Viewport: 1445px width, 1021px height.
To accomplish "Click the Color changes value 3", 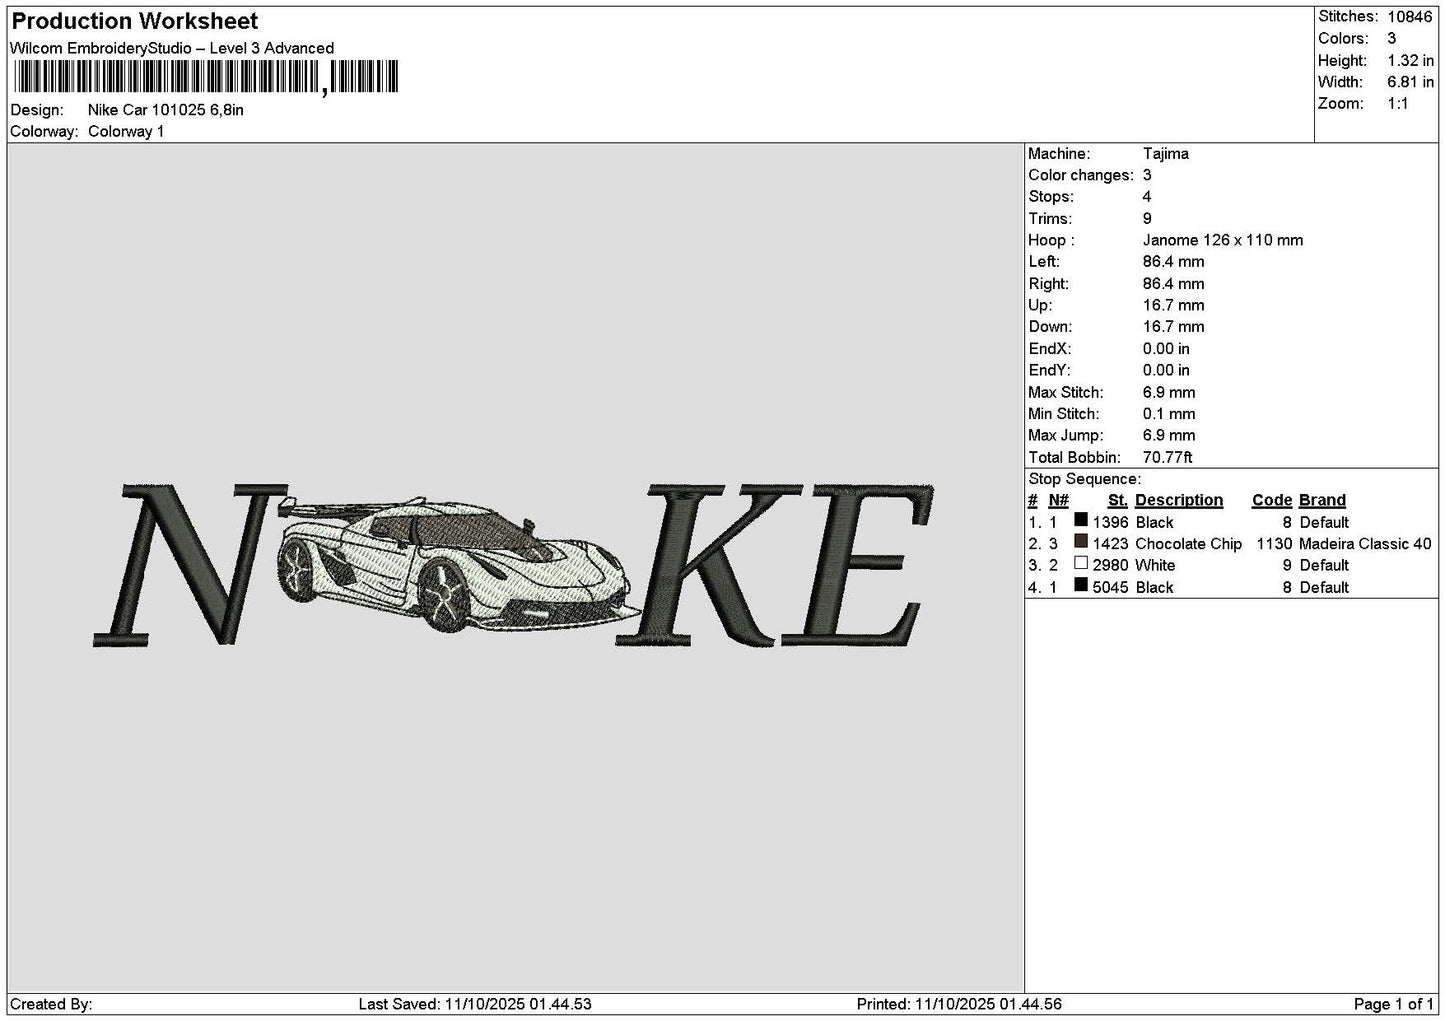I will point(1147,175).
